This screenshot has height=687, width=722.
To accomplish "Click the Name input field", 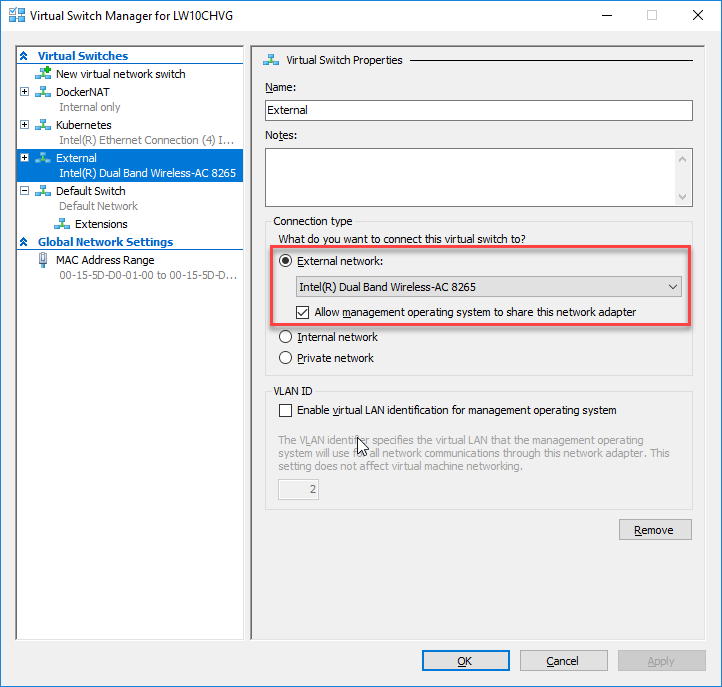I will pyautogui.click(x=479, y=111).
